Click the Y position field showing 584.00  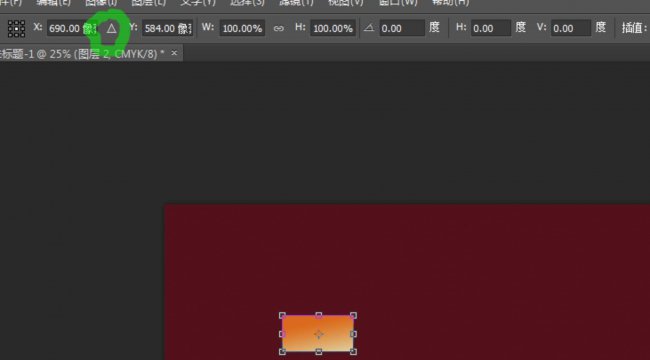click(167, 28)
